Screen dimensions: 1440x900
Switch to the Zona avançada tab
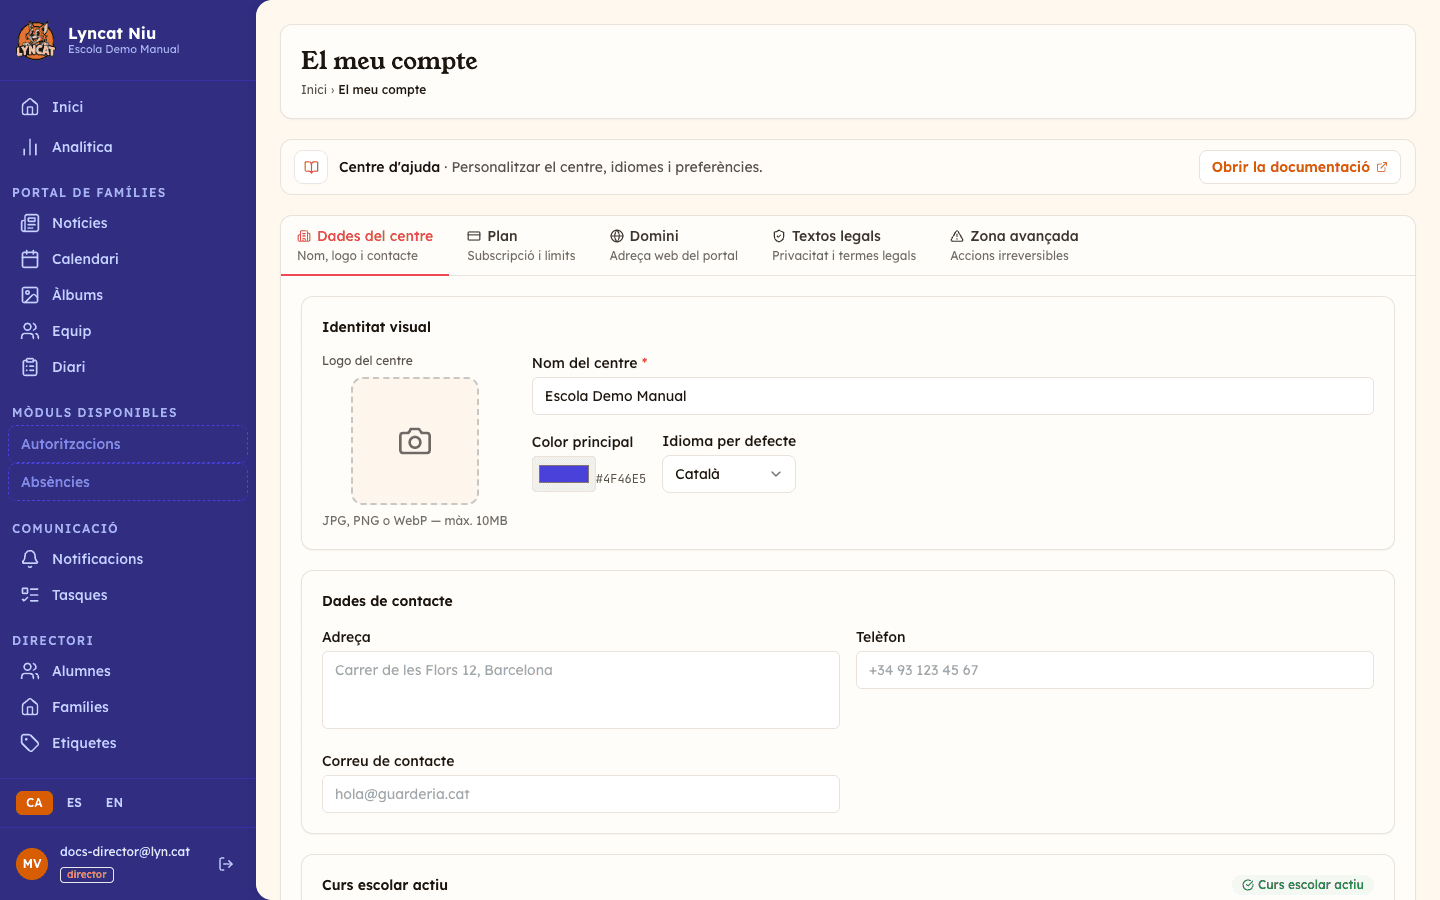click(x=1014, y=245)
